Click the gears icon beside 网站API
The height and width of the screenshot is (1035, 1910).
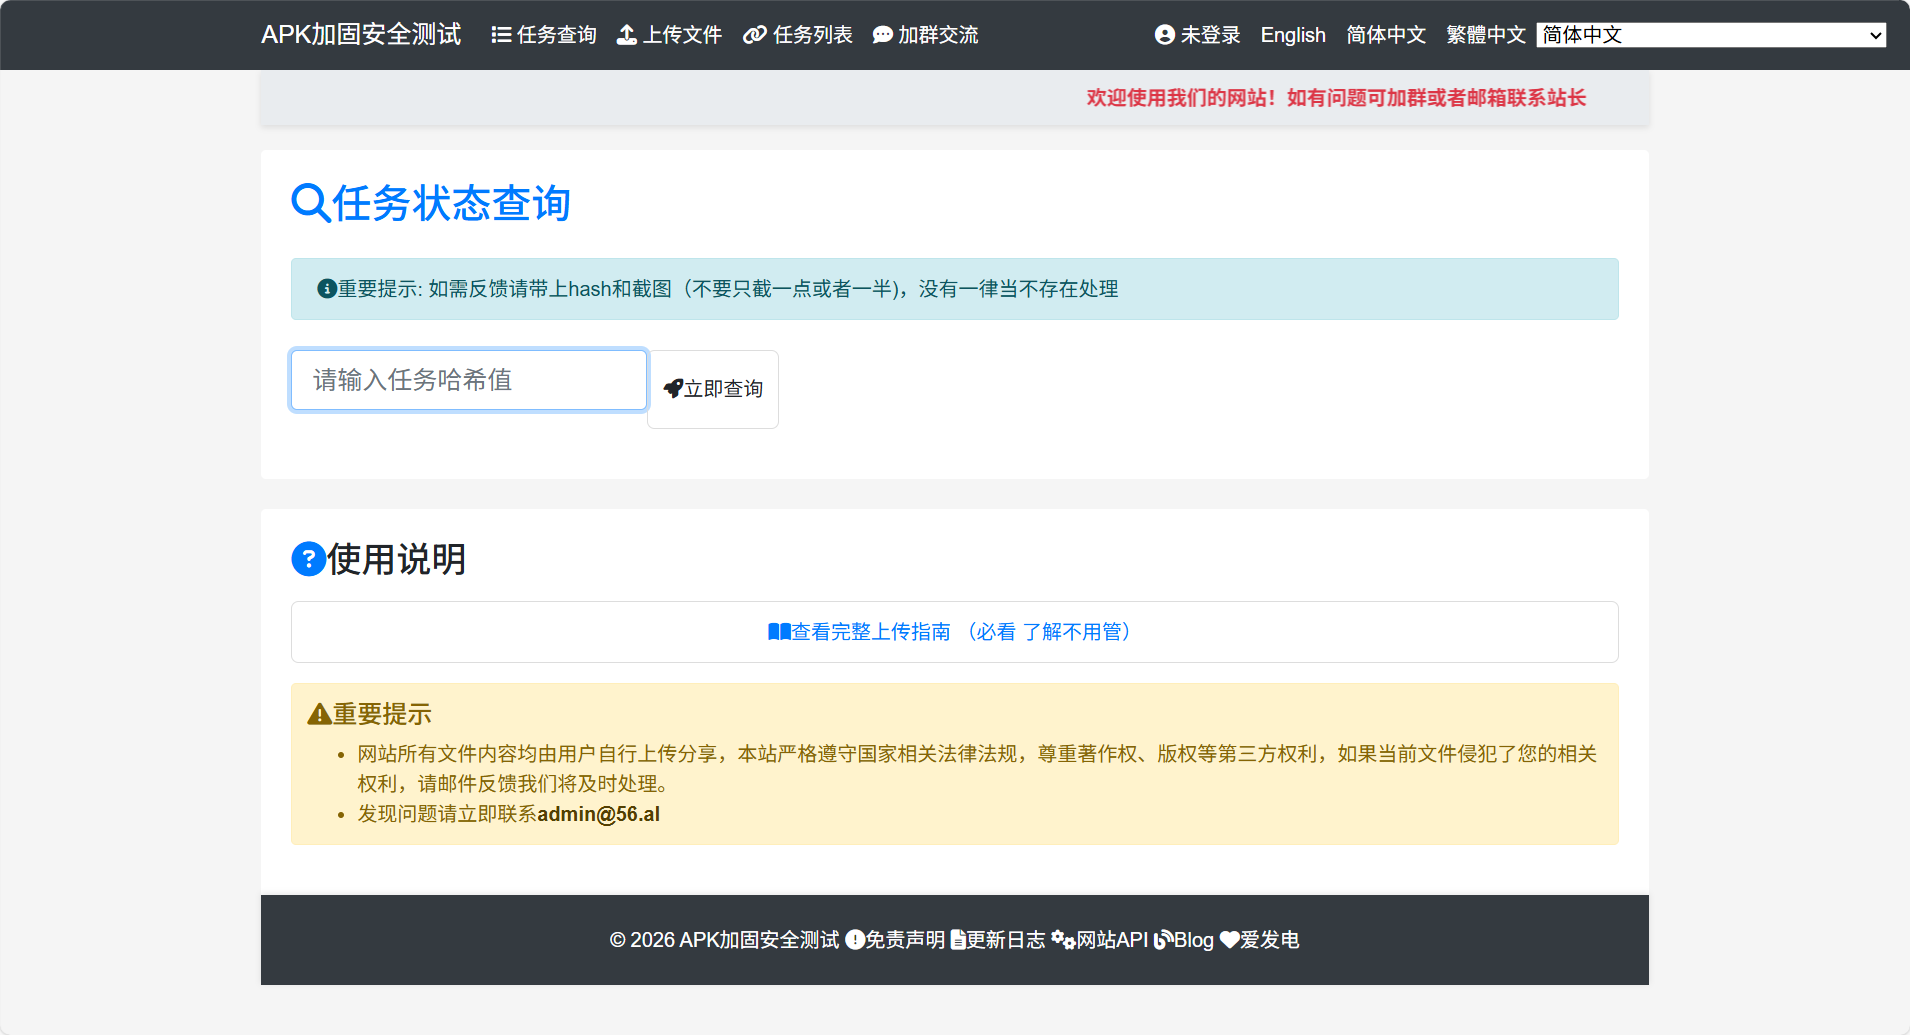click(x=1063, y=940)
